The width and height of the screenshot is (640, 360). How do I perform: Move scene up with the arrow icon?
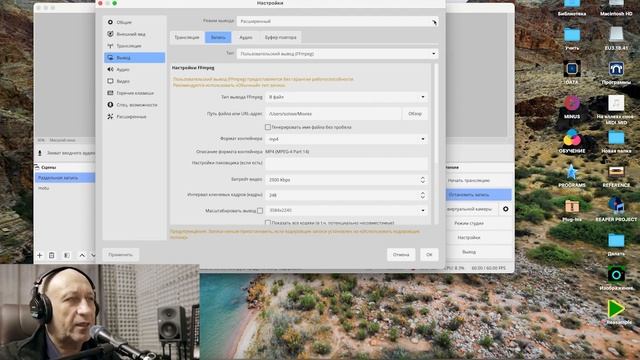[x=82, y=255]
